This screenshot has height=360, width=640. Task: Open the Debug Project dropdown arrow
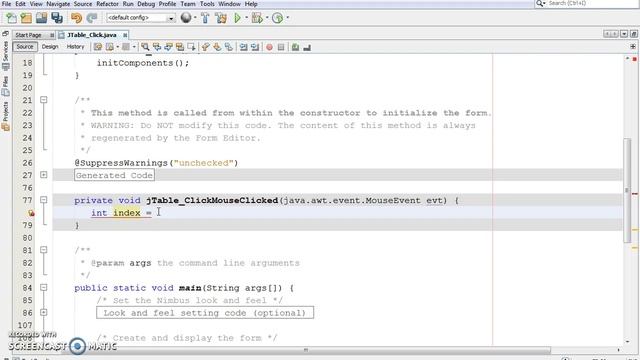click(267, 18)
